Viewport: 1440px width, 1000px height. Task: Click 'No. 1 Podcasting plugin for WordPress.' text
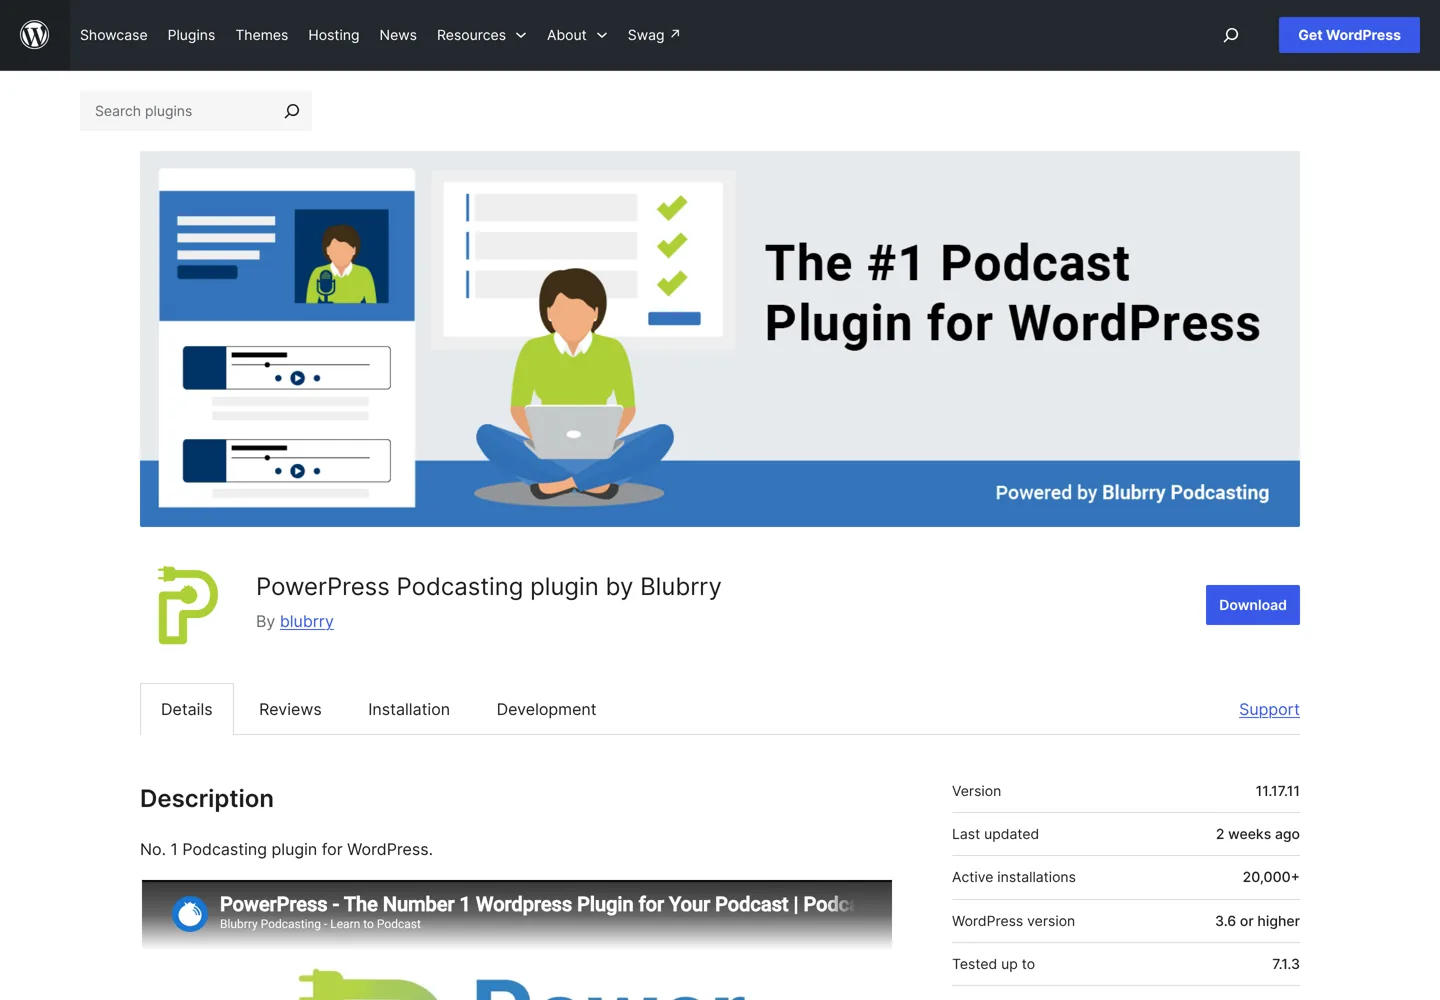[x=286, y=849]
